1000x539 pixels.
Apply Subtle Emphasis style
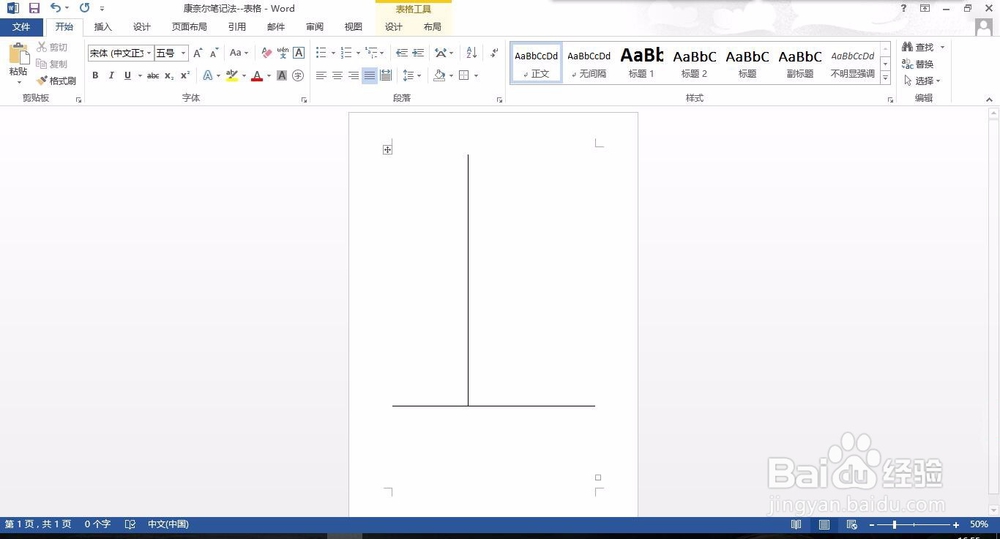point(853,63)
